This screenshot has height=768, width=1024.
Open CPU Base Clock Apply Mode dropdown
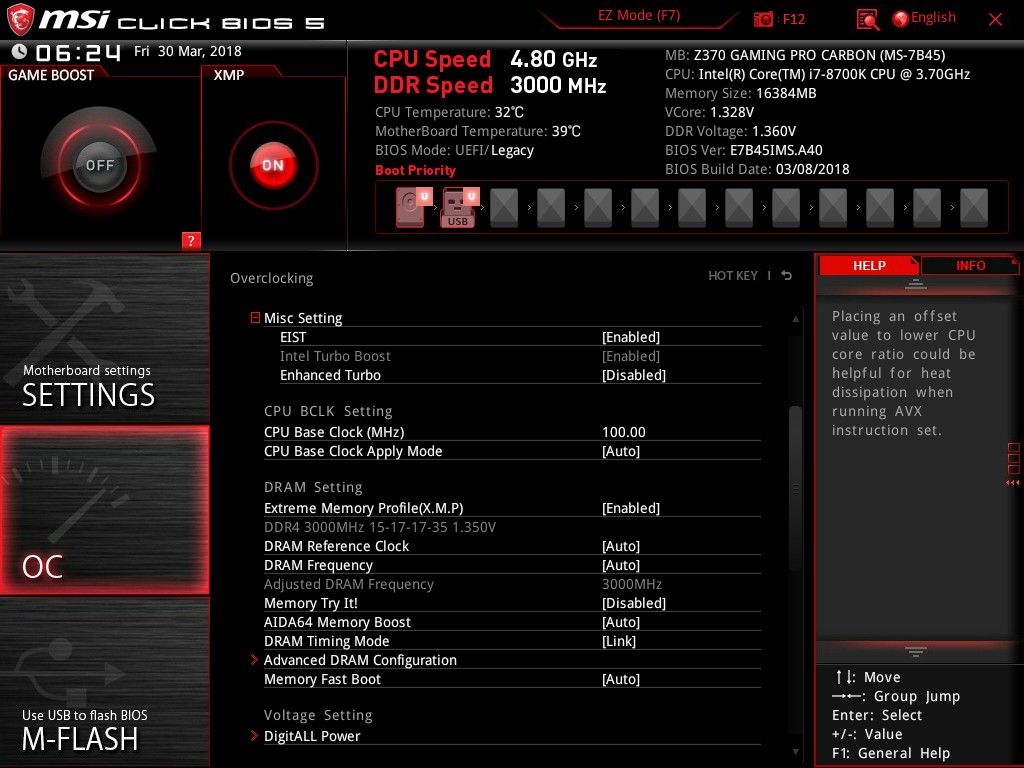620,451
